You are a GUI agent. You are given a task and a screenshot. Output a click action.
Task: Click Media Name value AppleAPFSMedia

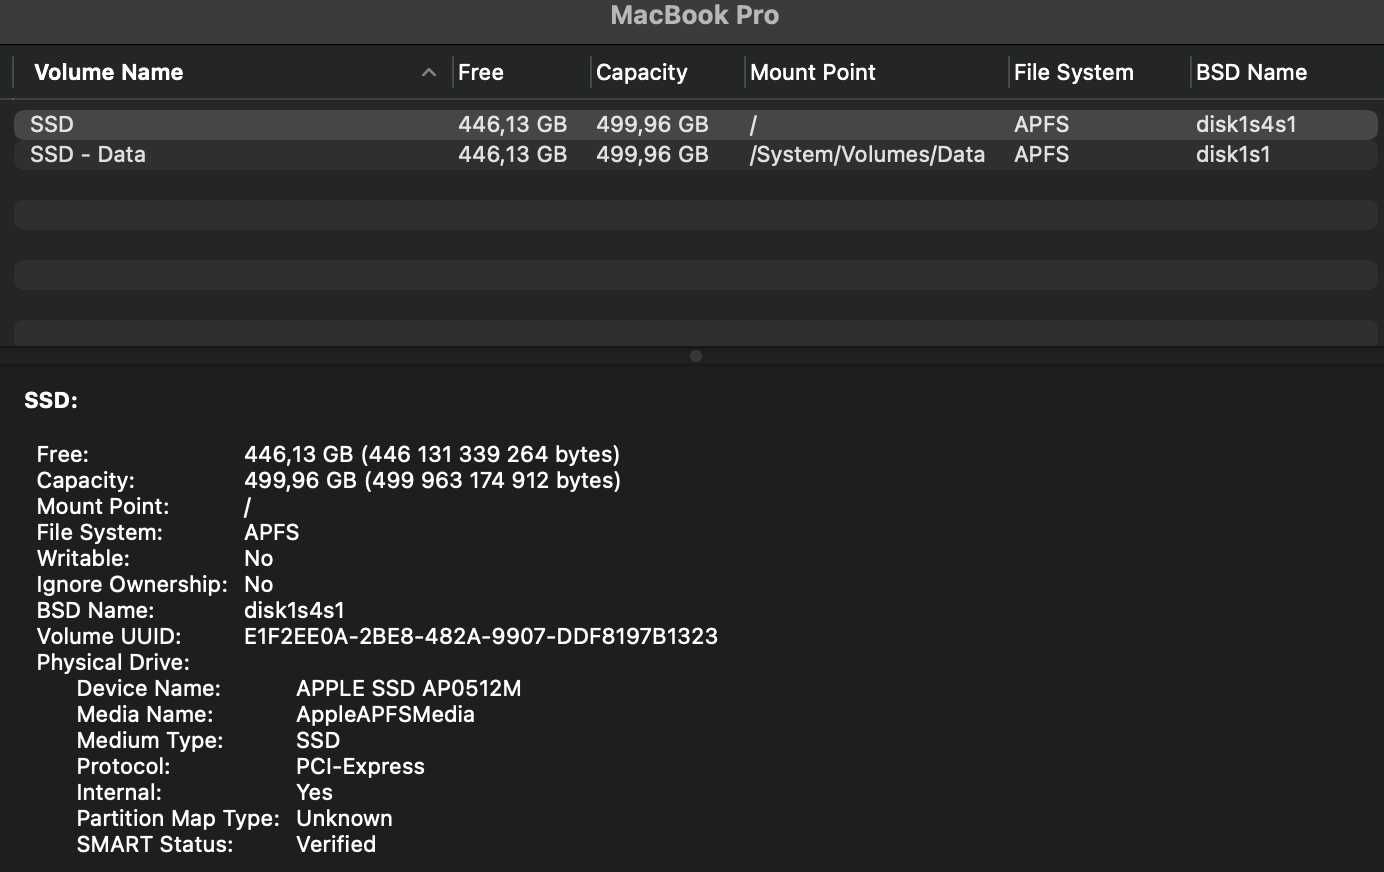pos(385,714)
